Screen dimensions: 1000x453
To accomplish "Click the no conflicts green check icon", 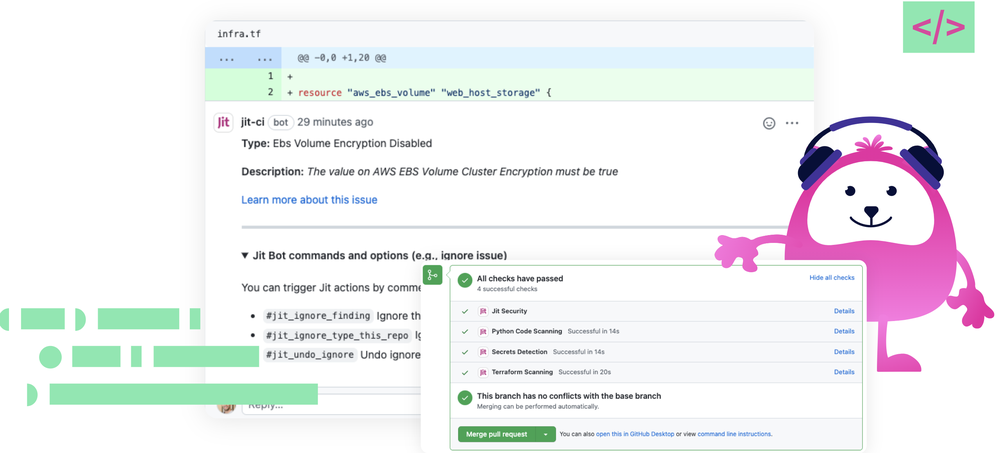I will 465,397.
